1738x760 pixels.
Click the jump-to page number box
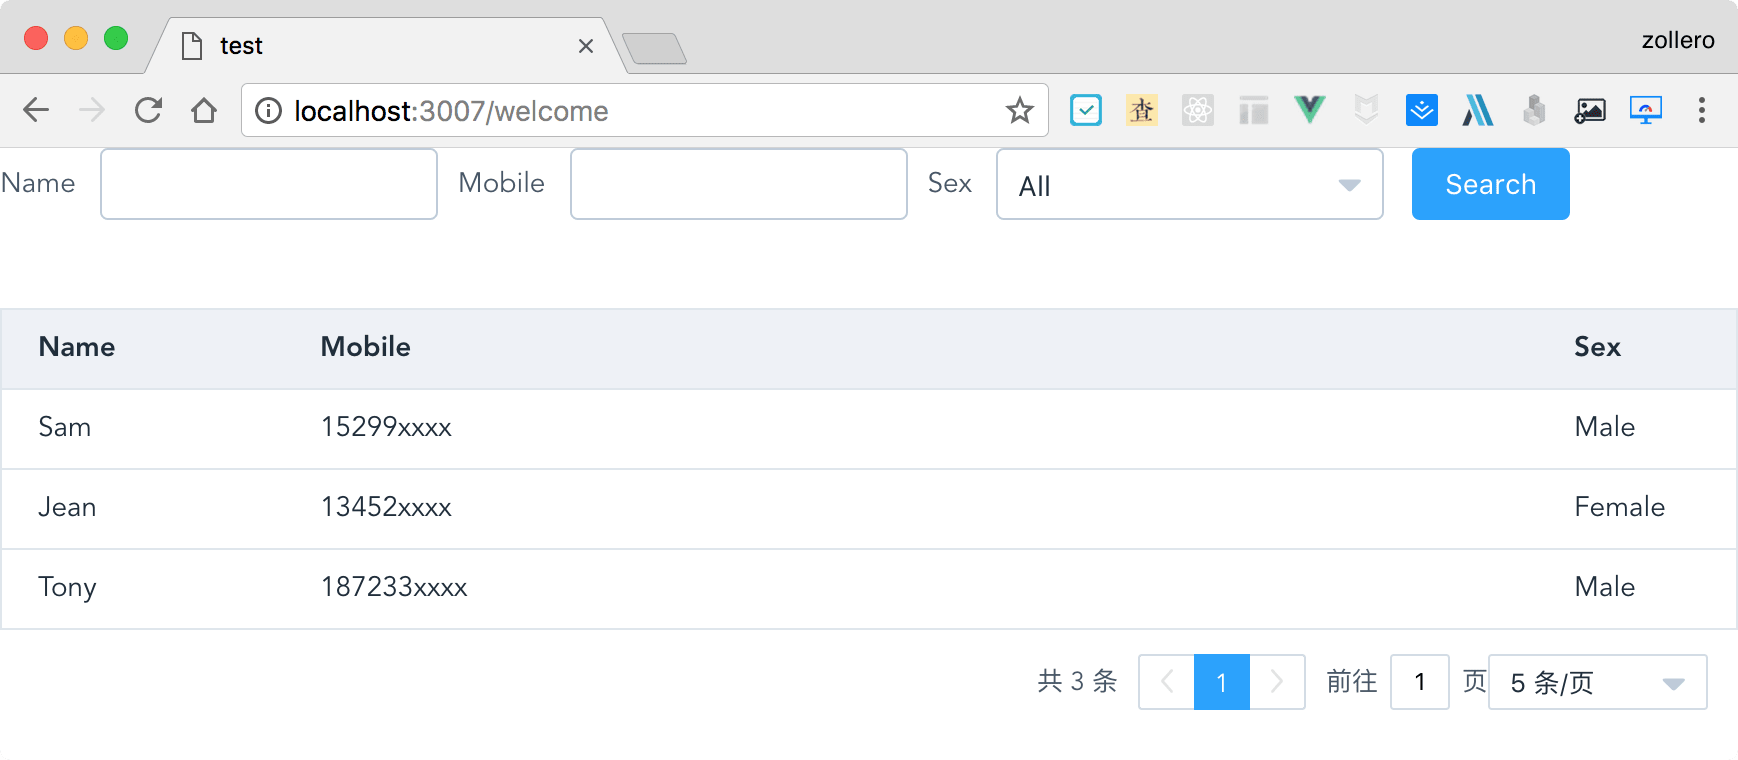[1419, 682]
